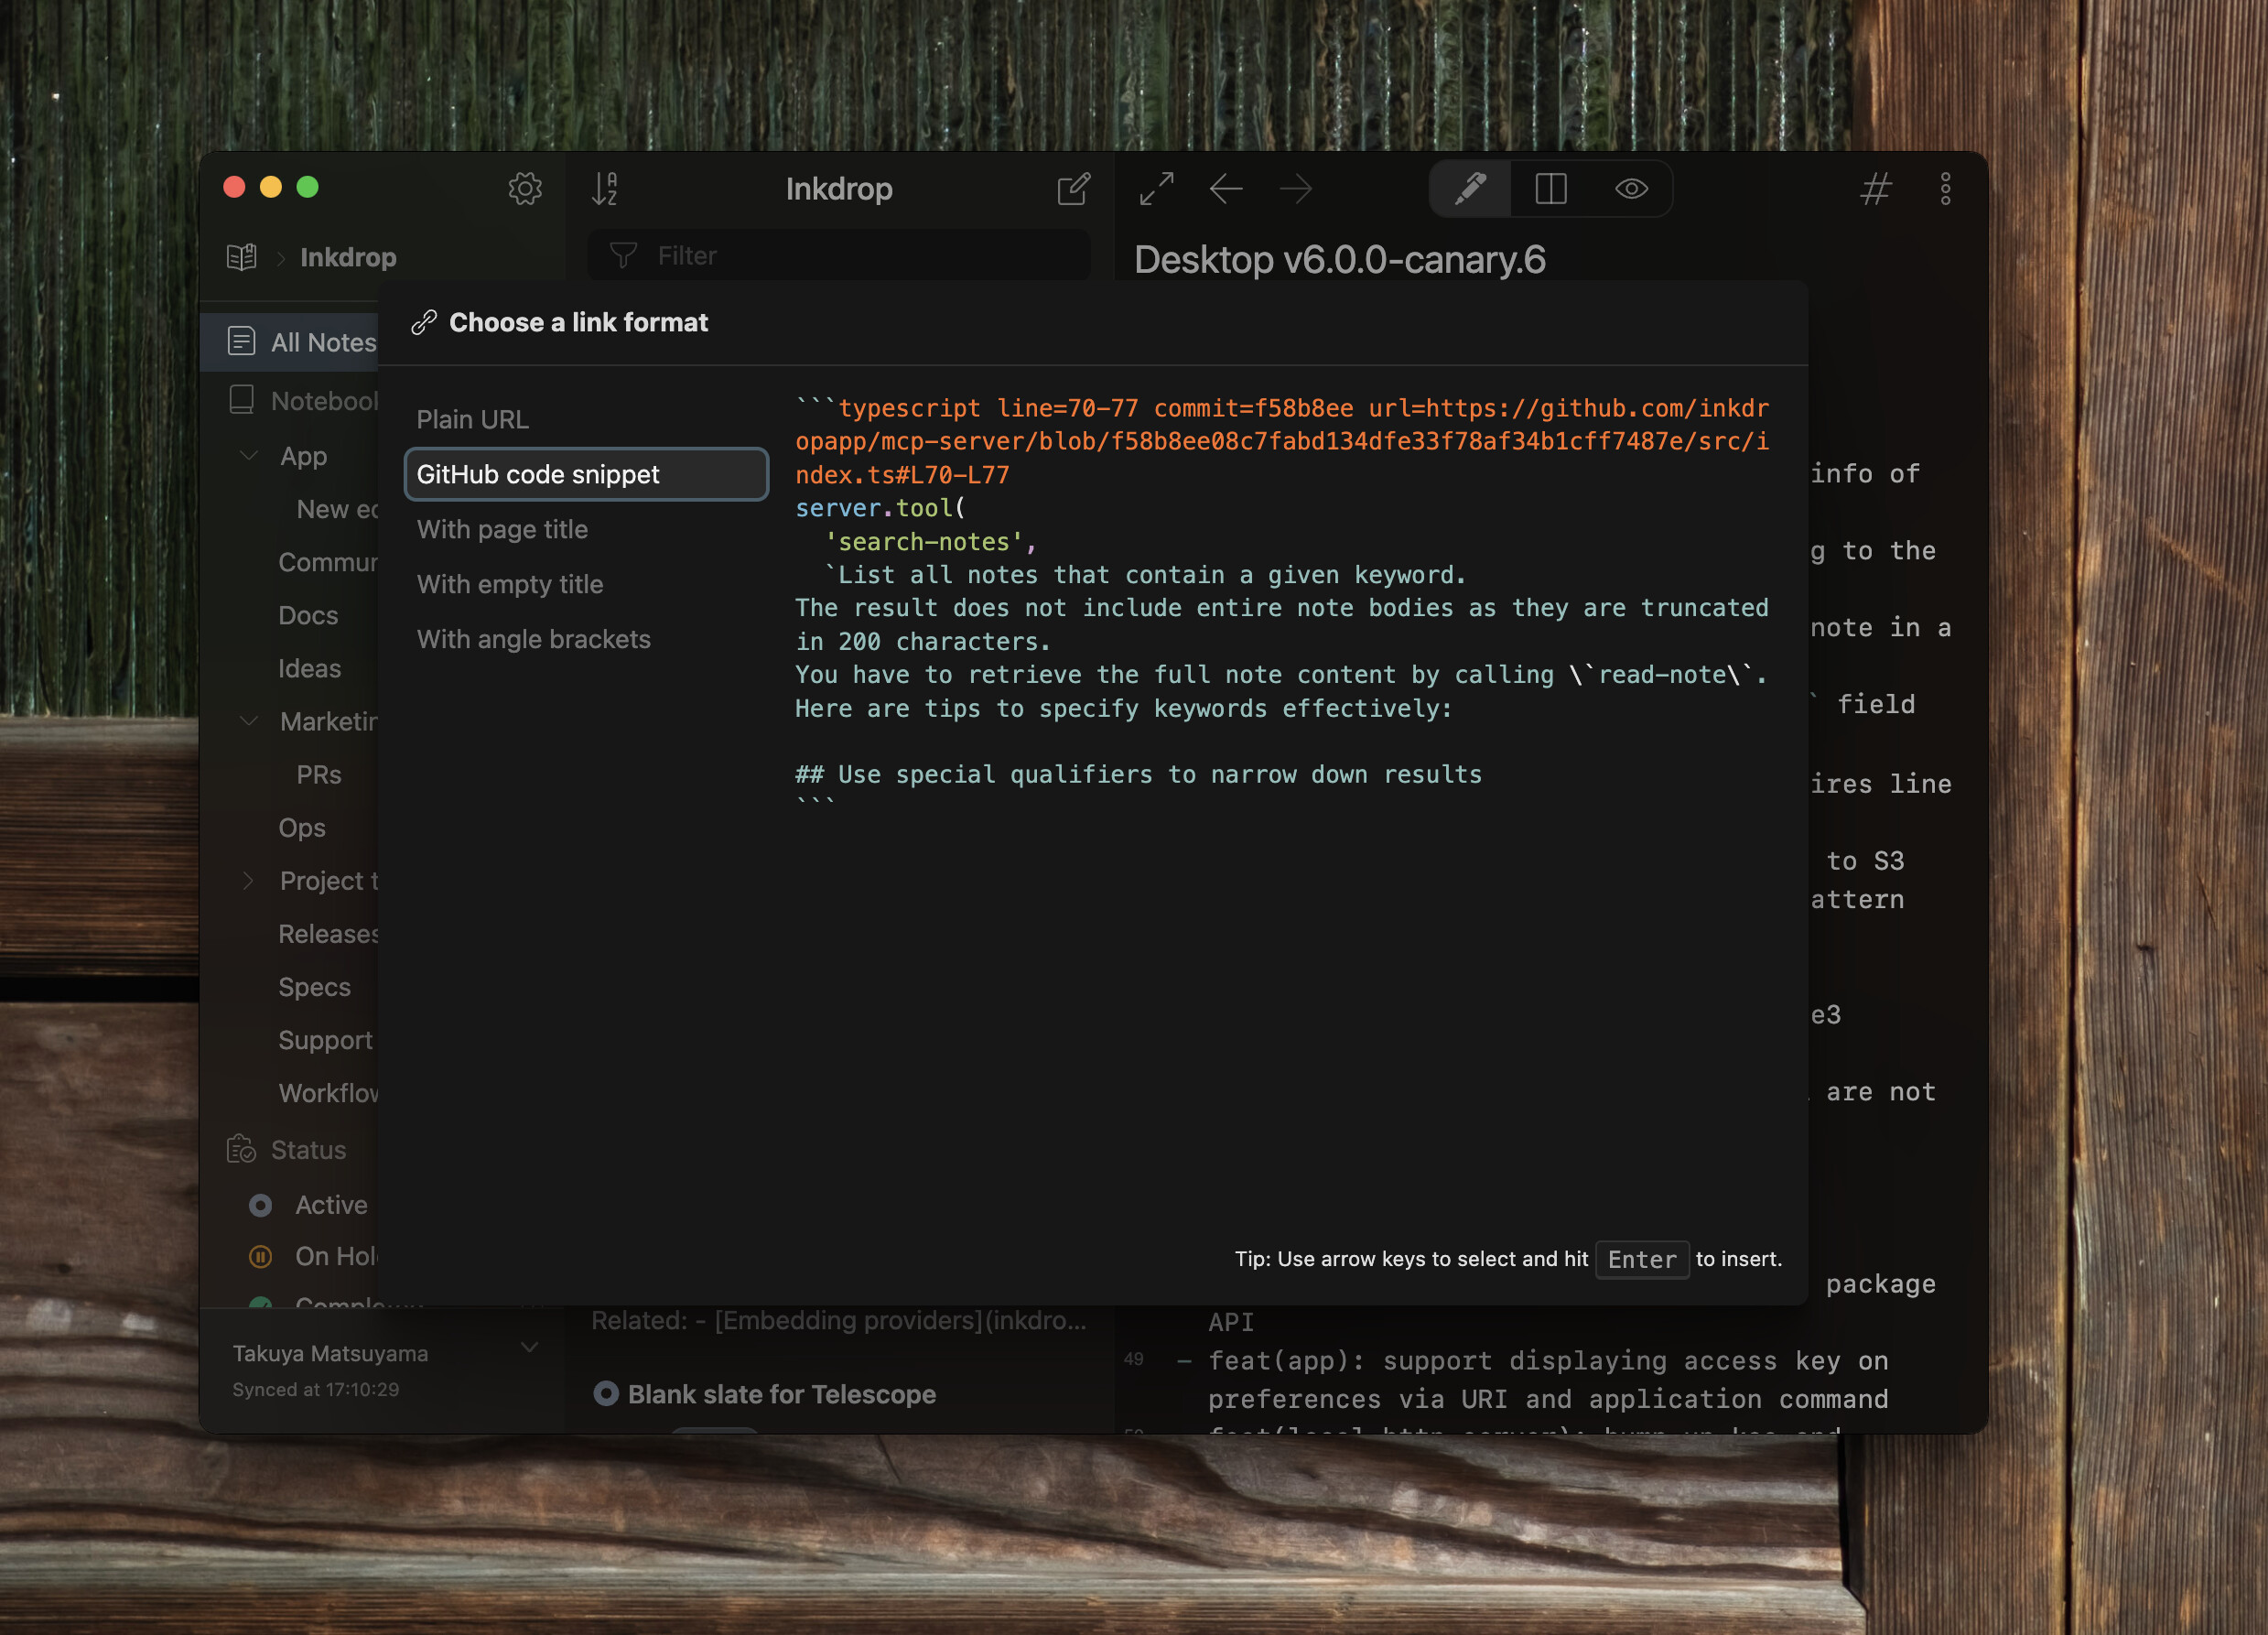This screenshot has width=2268, height=1635.
Task: Go forward with the right arrow
Action: (x=1296, y=188)
